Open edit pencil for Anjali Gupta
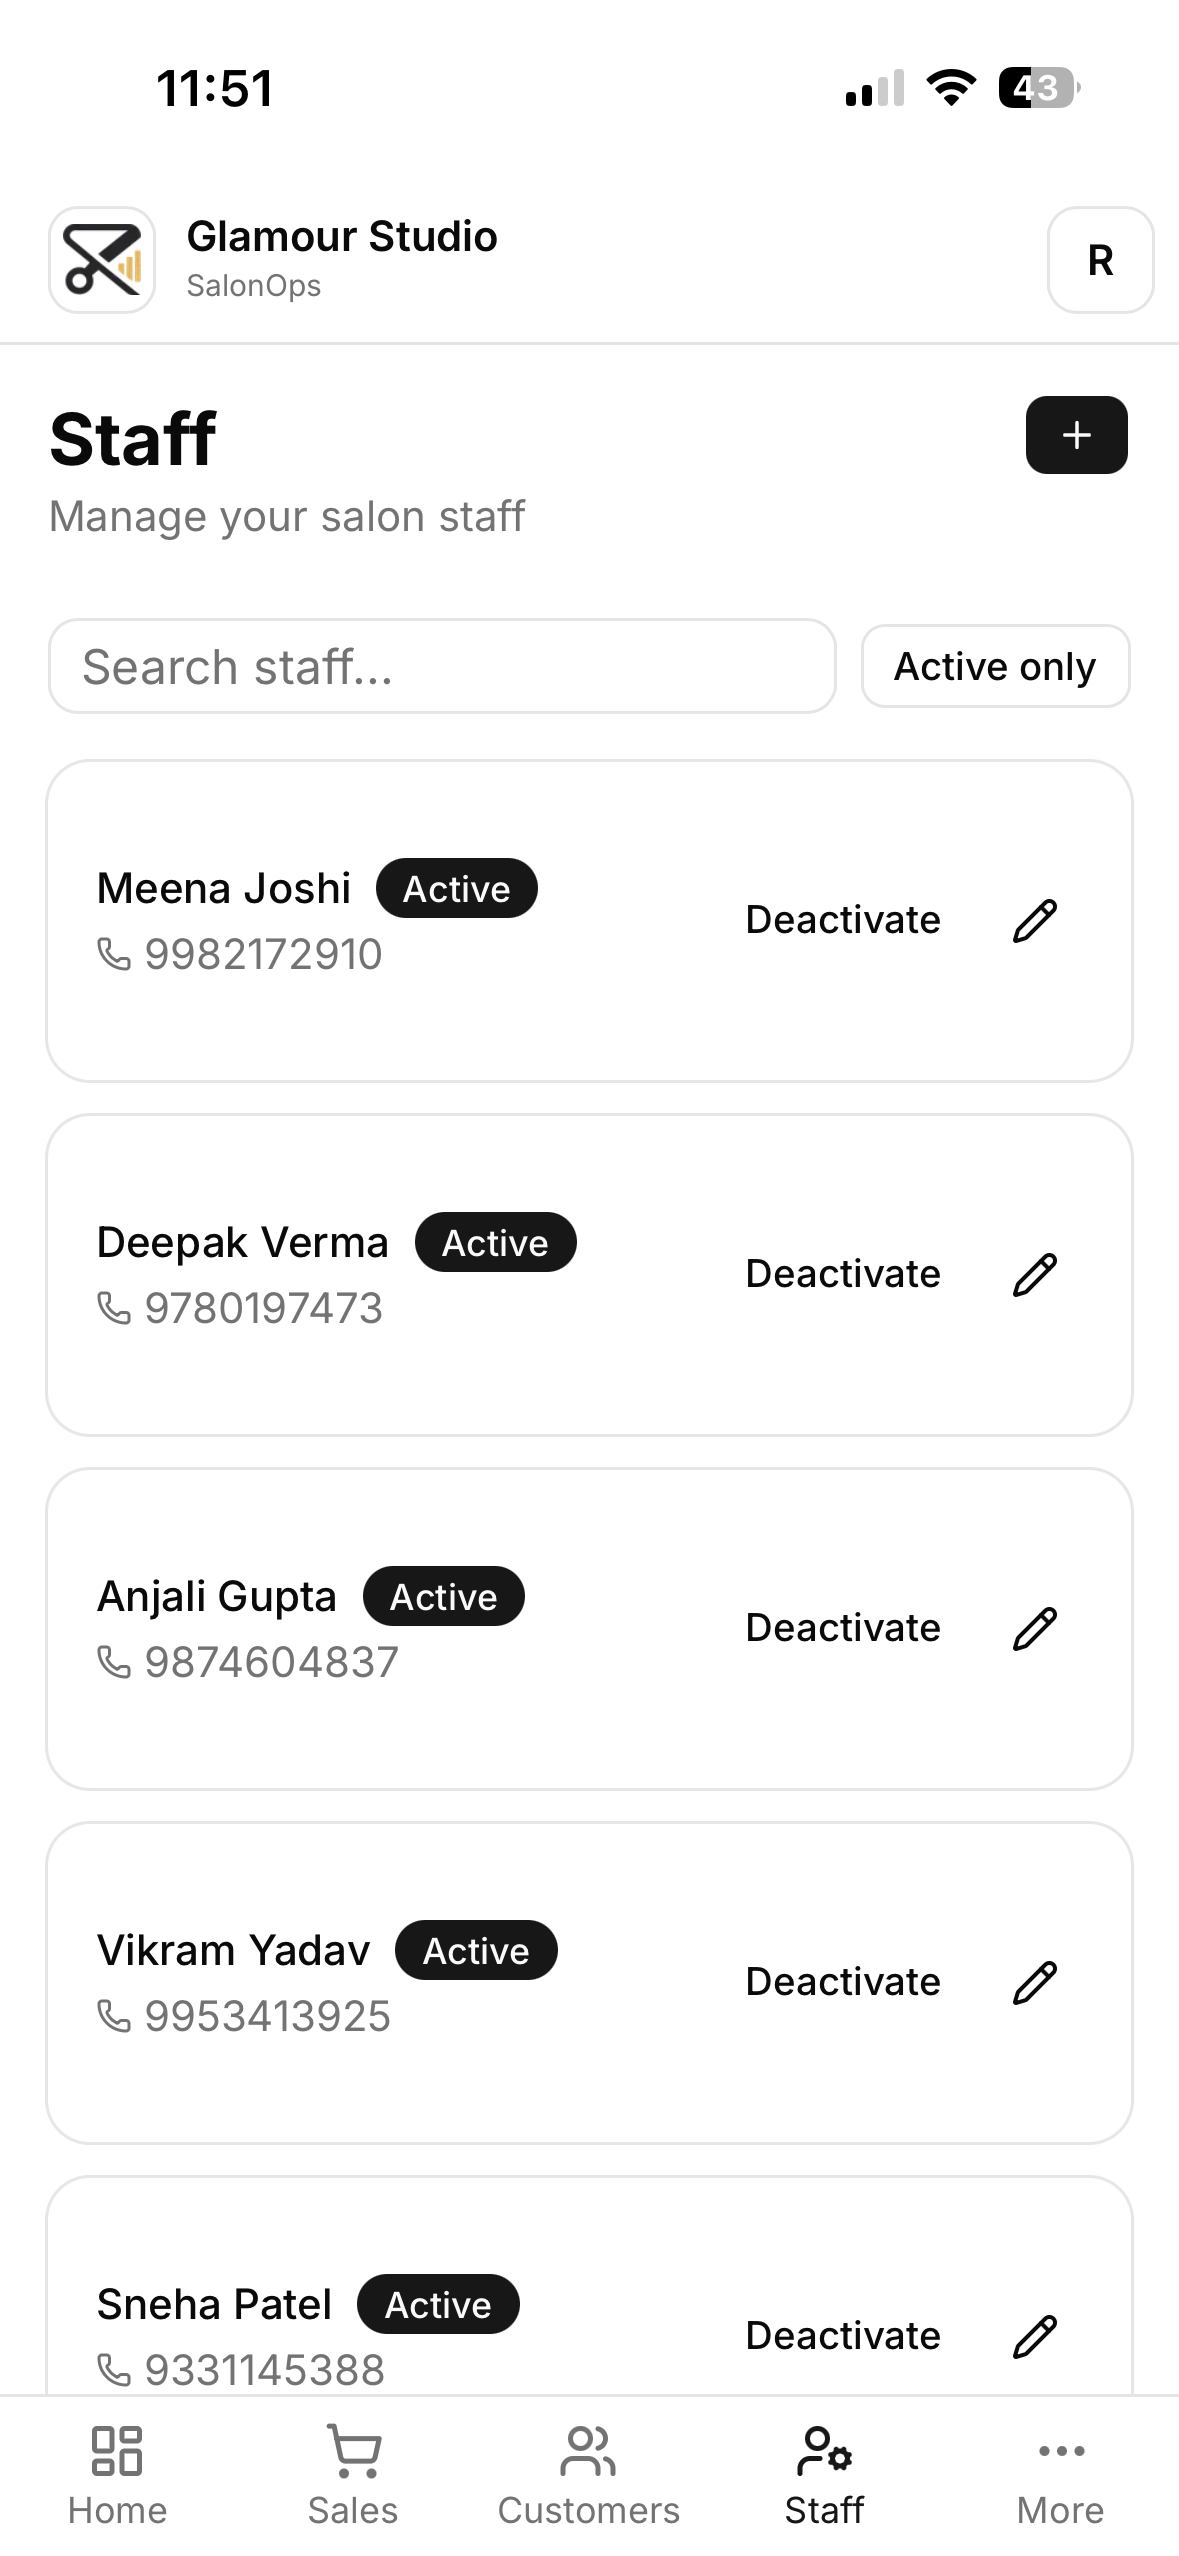 pyautogui.click(x=1034, y=1628)
